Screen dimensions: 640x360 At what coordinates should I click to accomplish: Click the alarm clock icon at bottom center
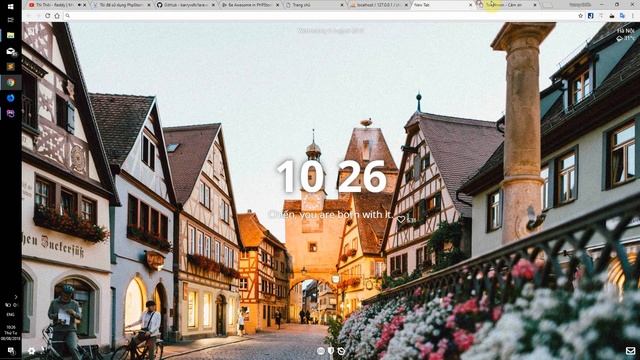coord(341,351)
